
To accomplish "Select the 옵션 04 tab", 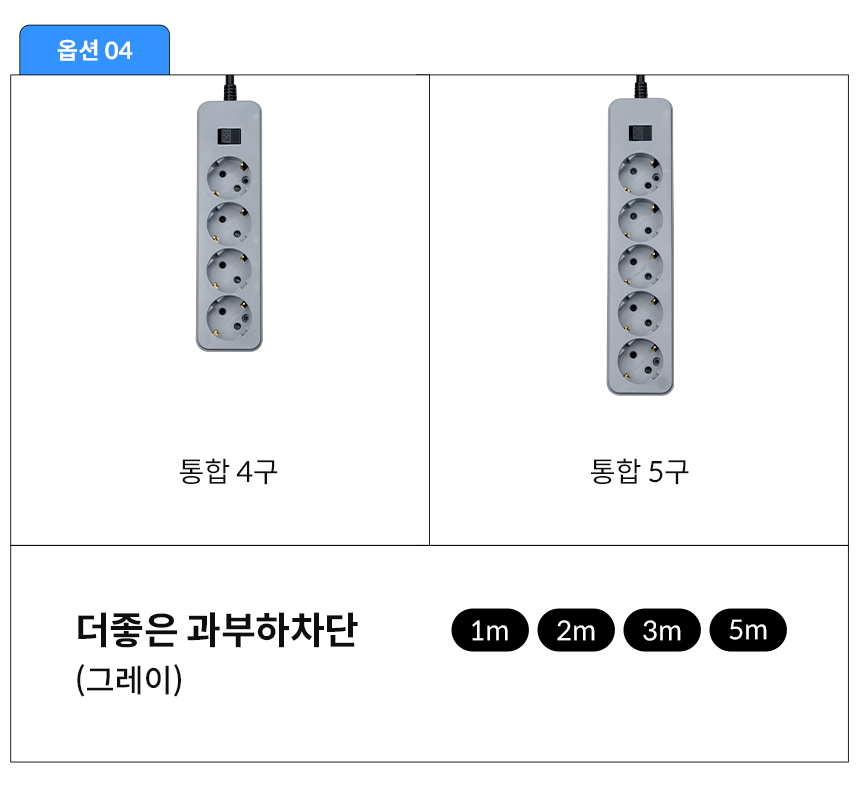I will [x=94, y=50].
